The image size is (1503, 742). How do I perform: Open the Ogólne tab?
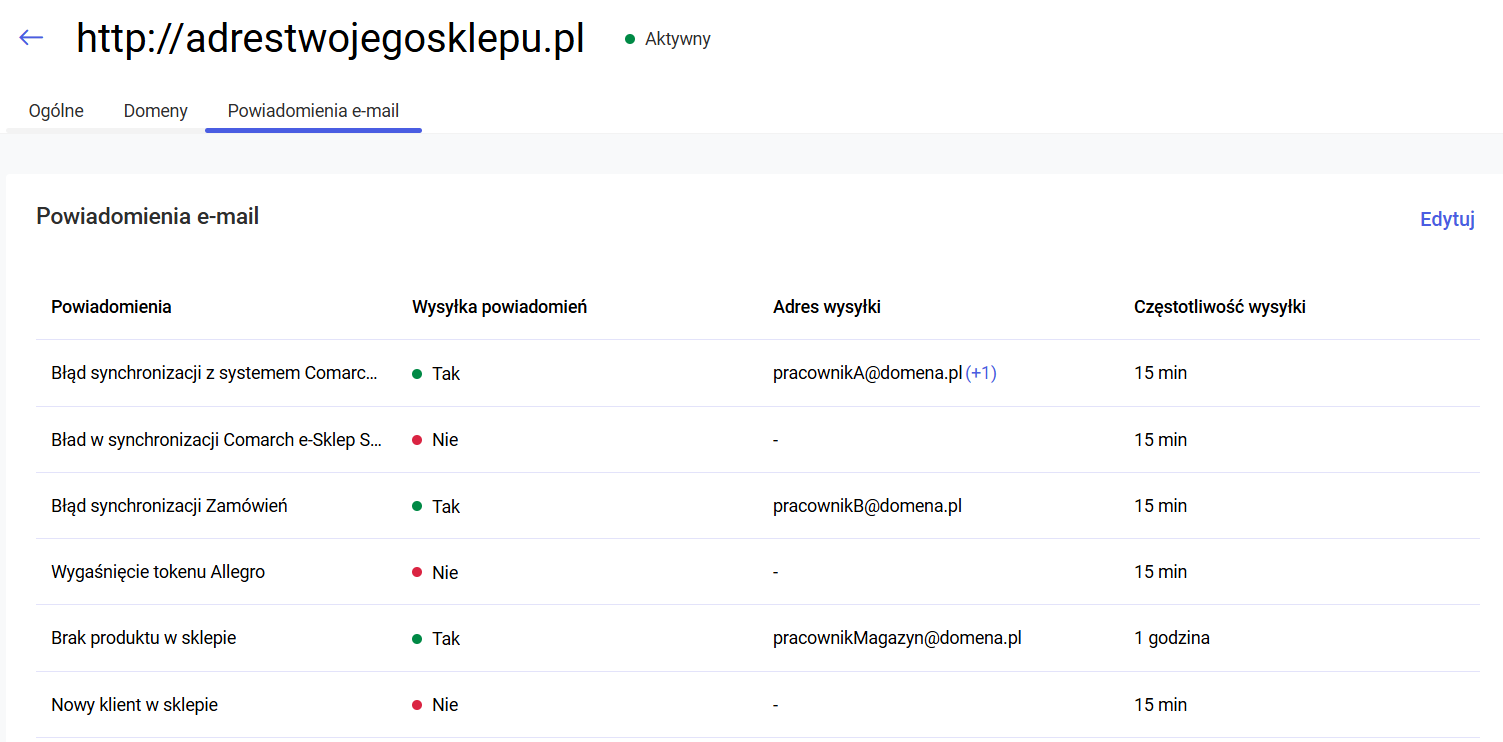(x=56, y=111)
